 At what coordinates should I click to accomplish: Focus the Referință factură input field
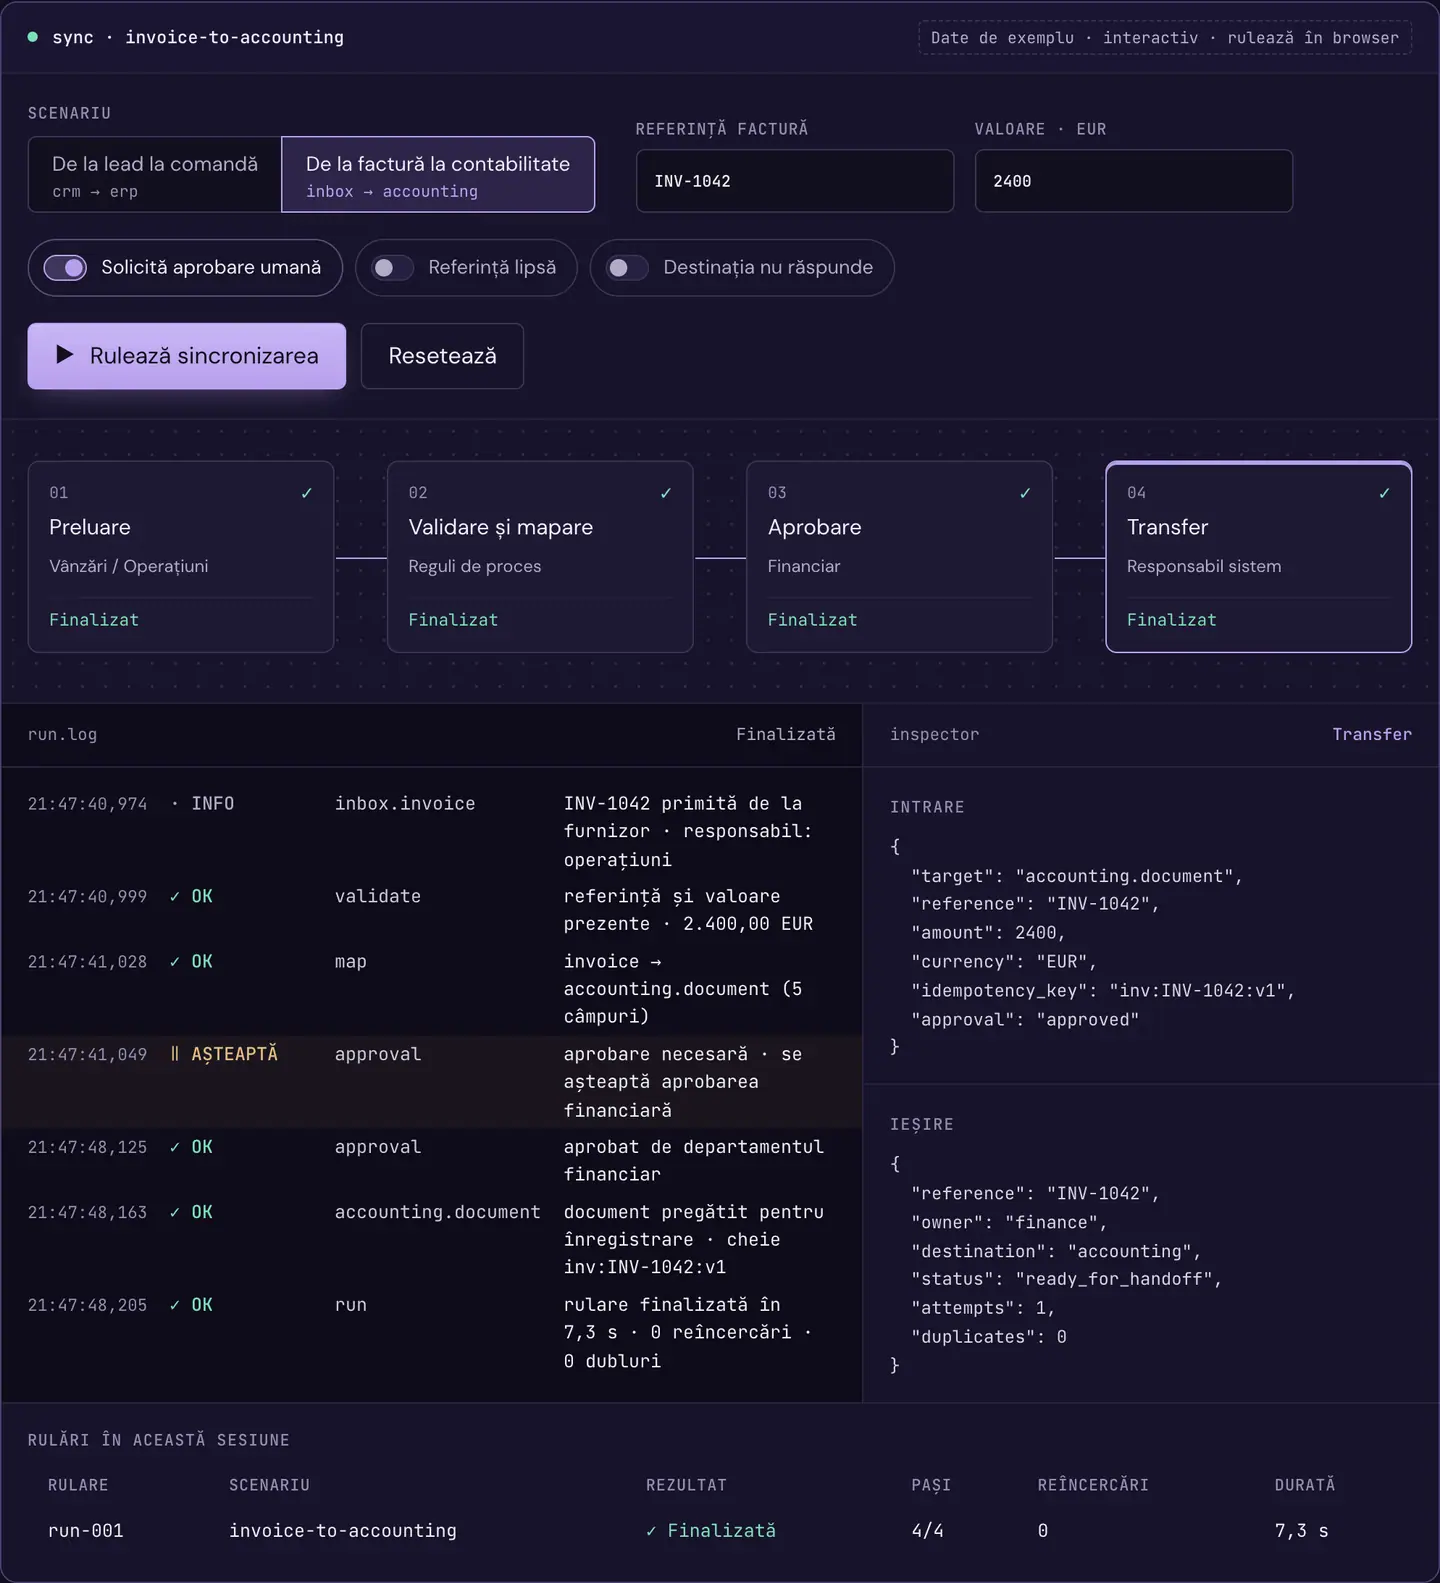click(x=795, y=181)
